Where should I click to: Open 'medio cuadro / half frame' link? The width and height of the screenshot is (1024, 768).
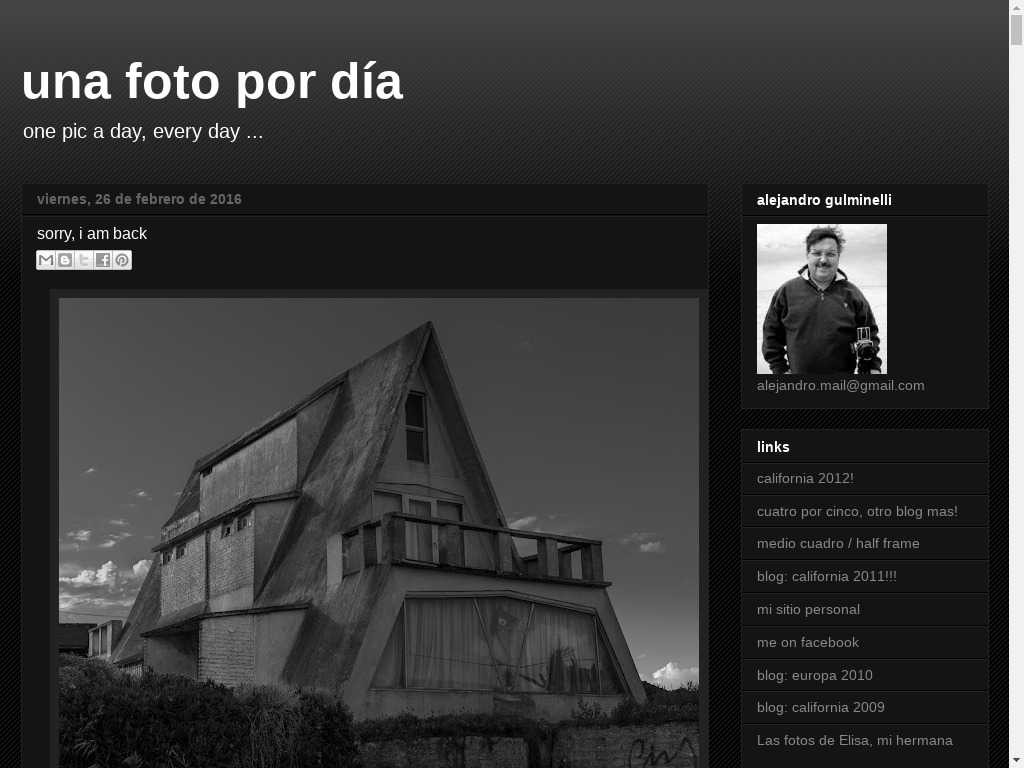[x=838, y=543]
